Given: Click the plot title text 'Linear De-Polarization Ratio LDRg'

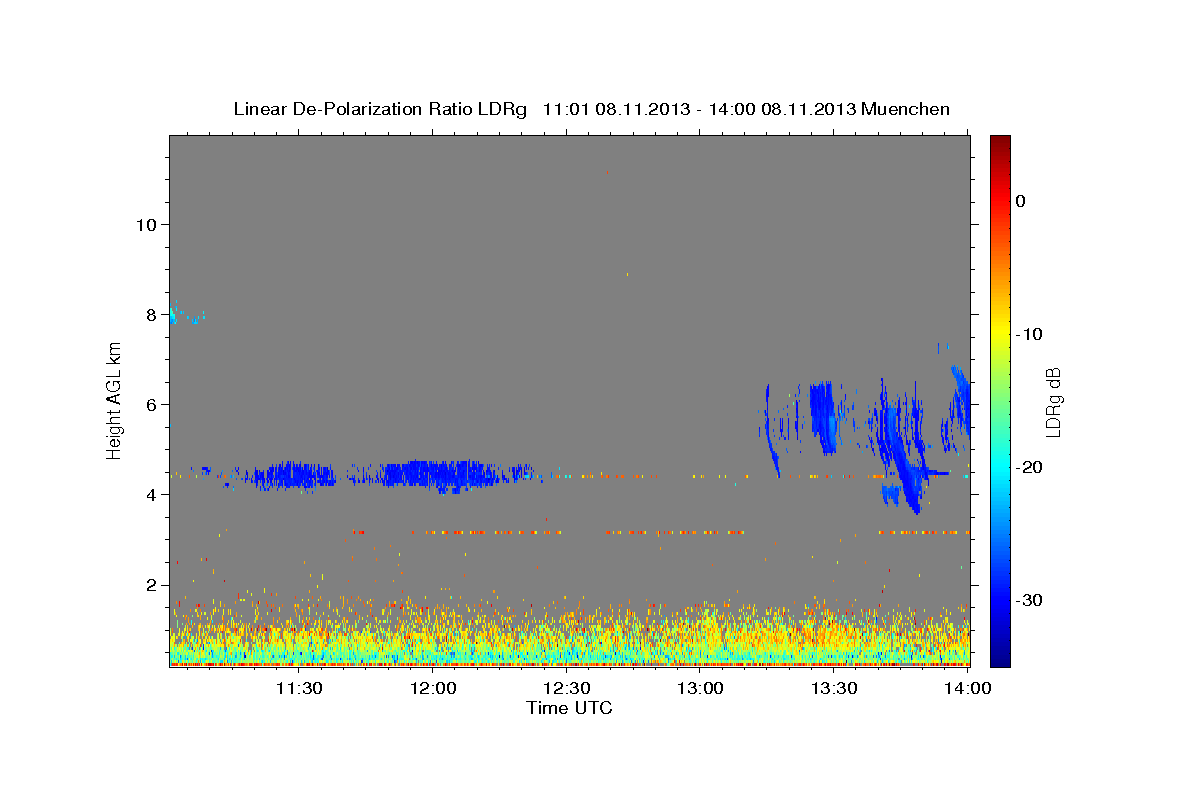Looking at the screenshot, I should [380, 109].
